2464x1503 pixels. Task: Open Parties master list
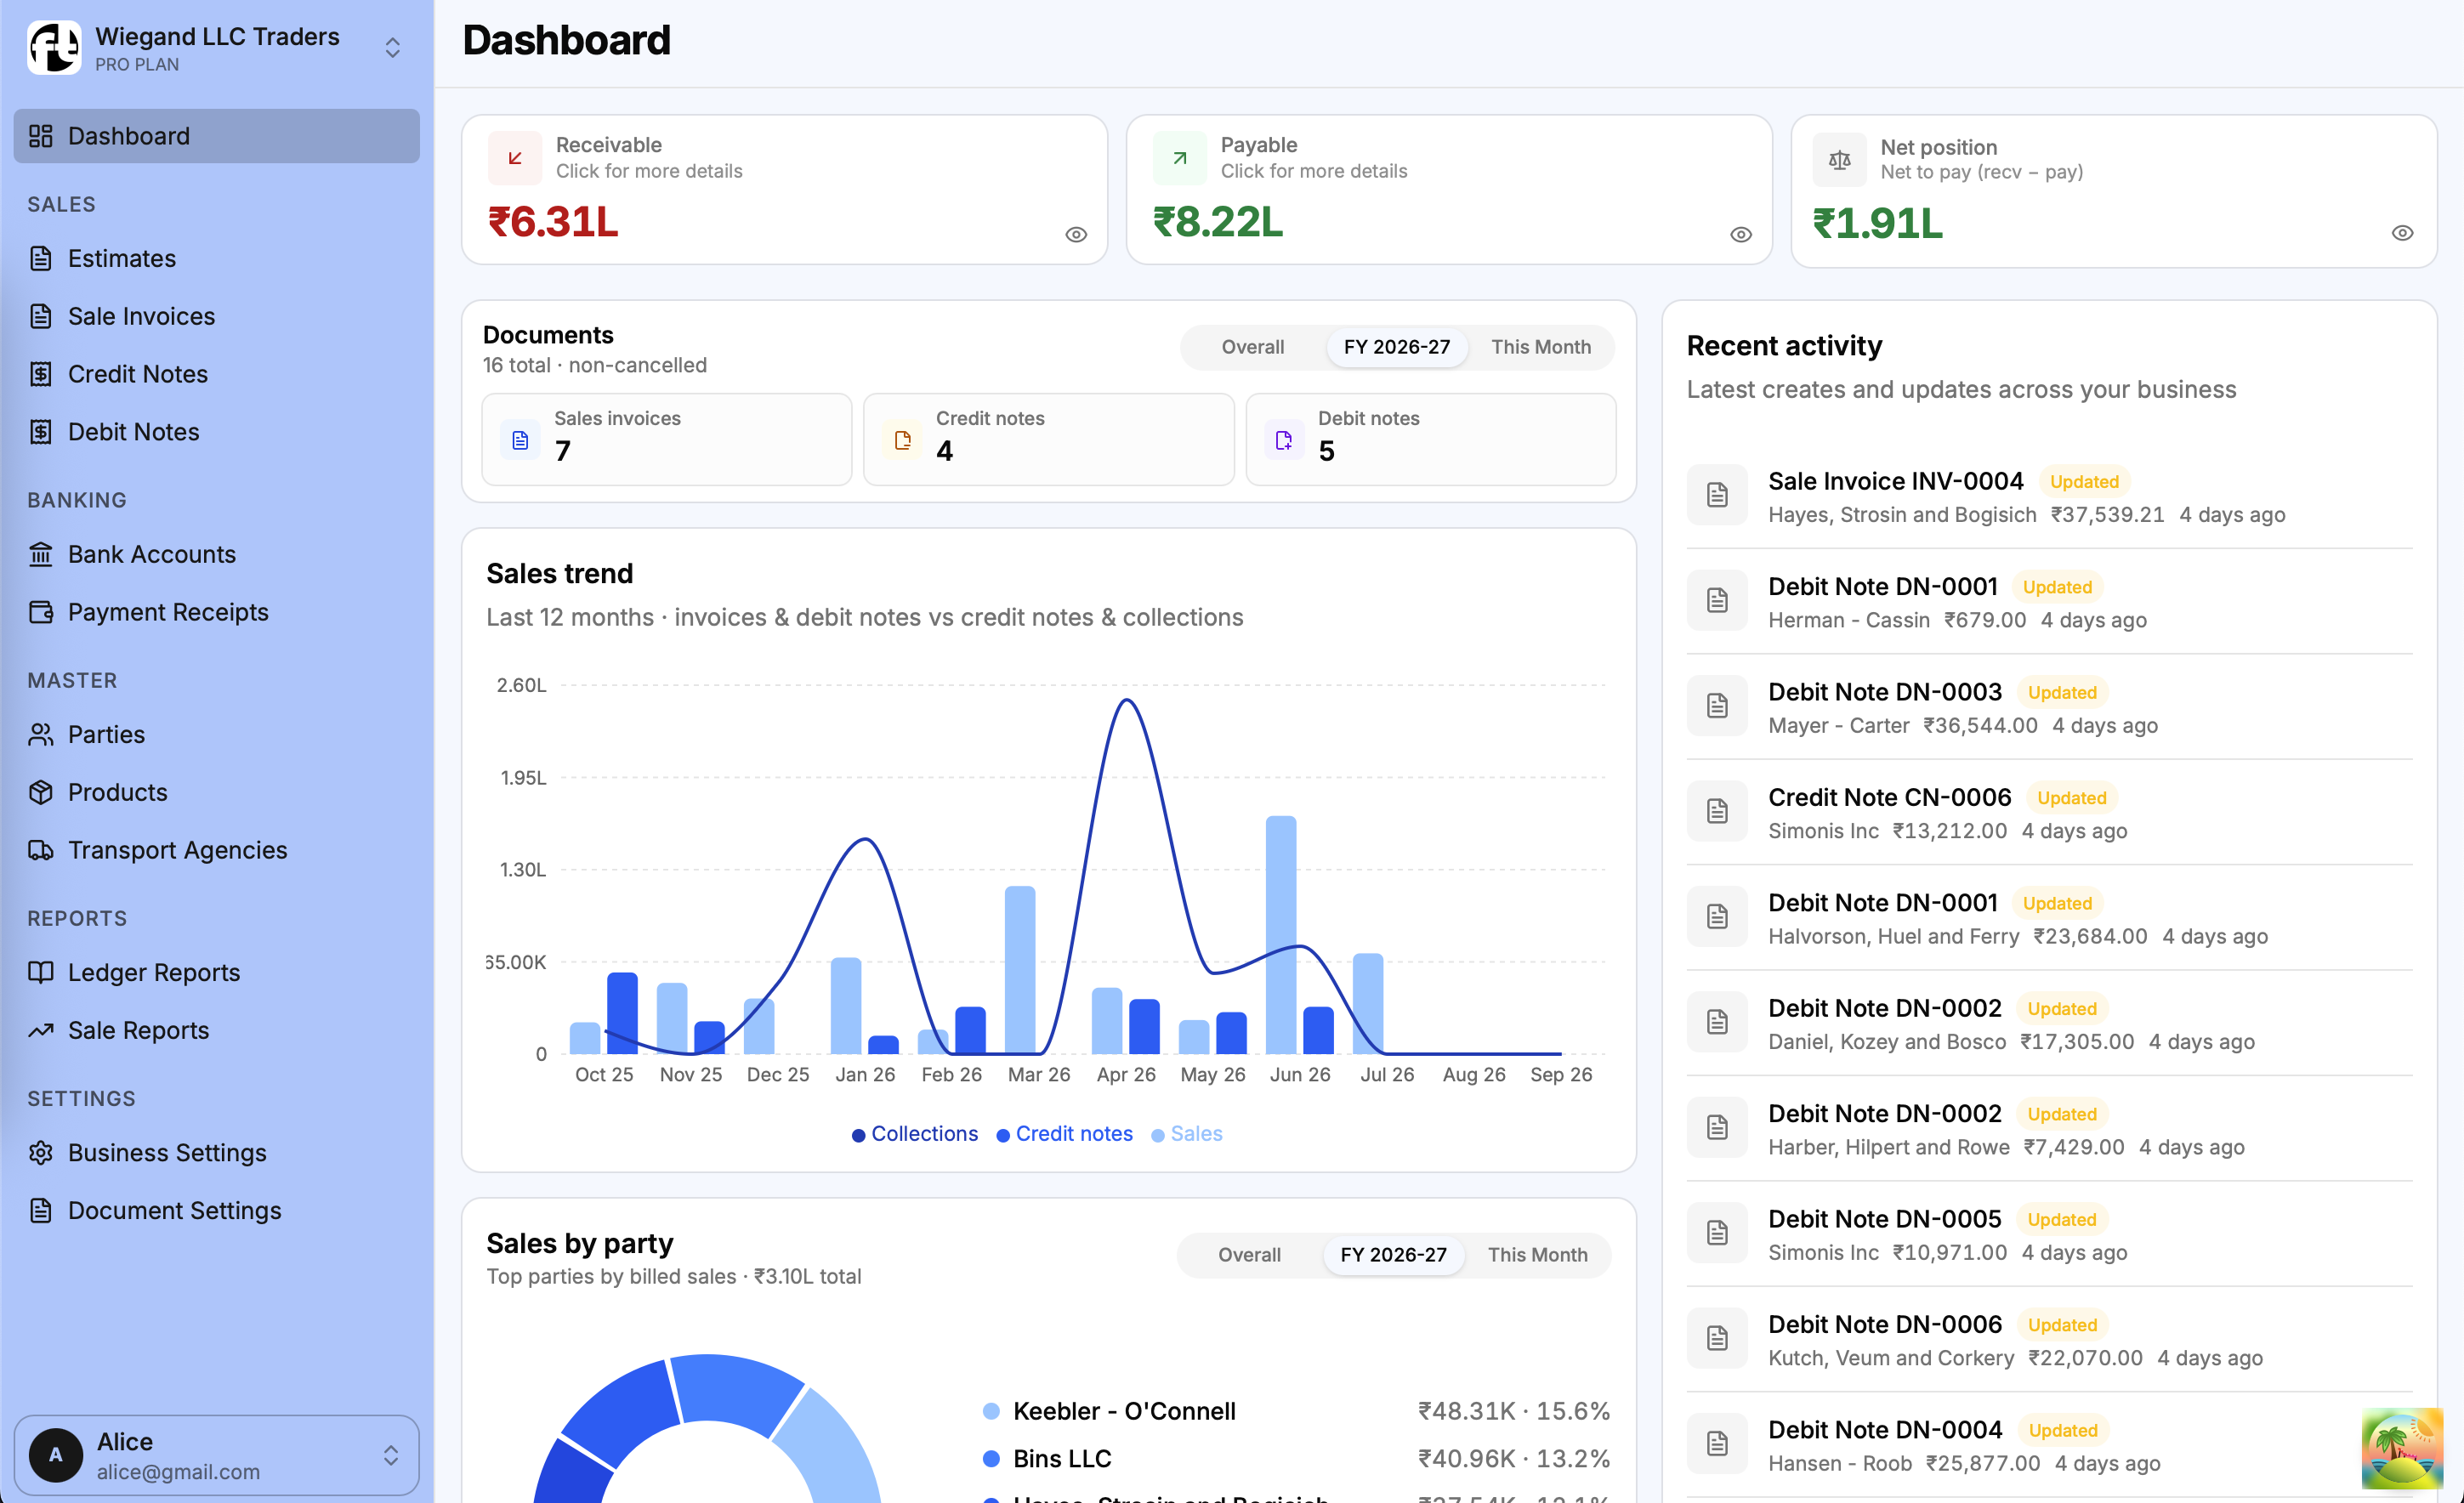coord(217,735)
